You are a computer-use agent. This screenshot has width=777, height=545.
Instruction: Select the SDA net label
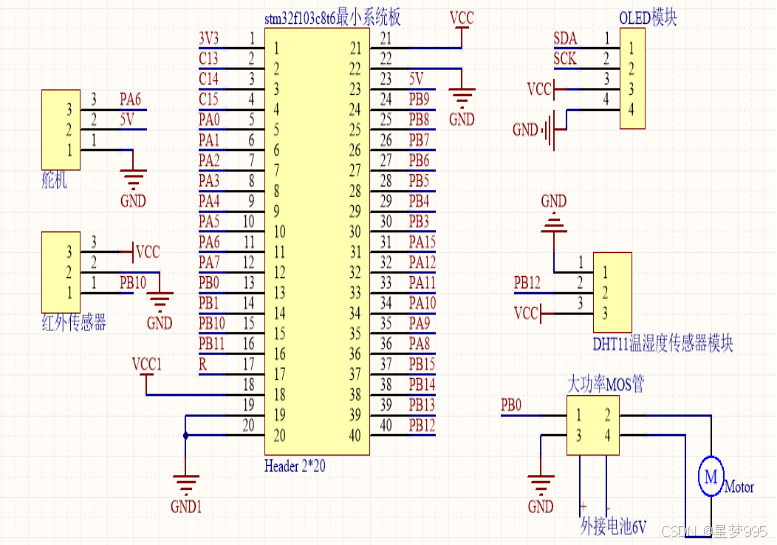[565, 39]
